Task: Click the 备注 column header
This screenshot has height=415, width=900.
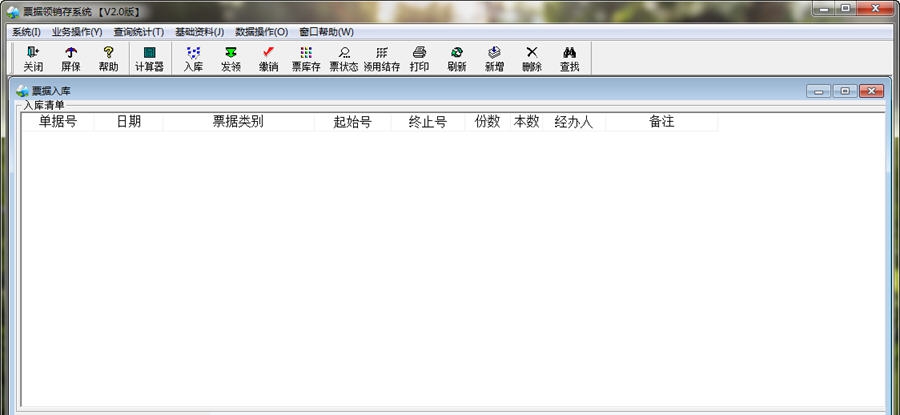Action: (x=661, y=122)
